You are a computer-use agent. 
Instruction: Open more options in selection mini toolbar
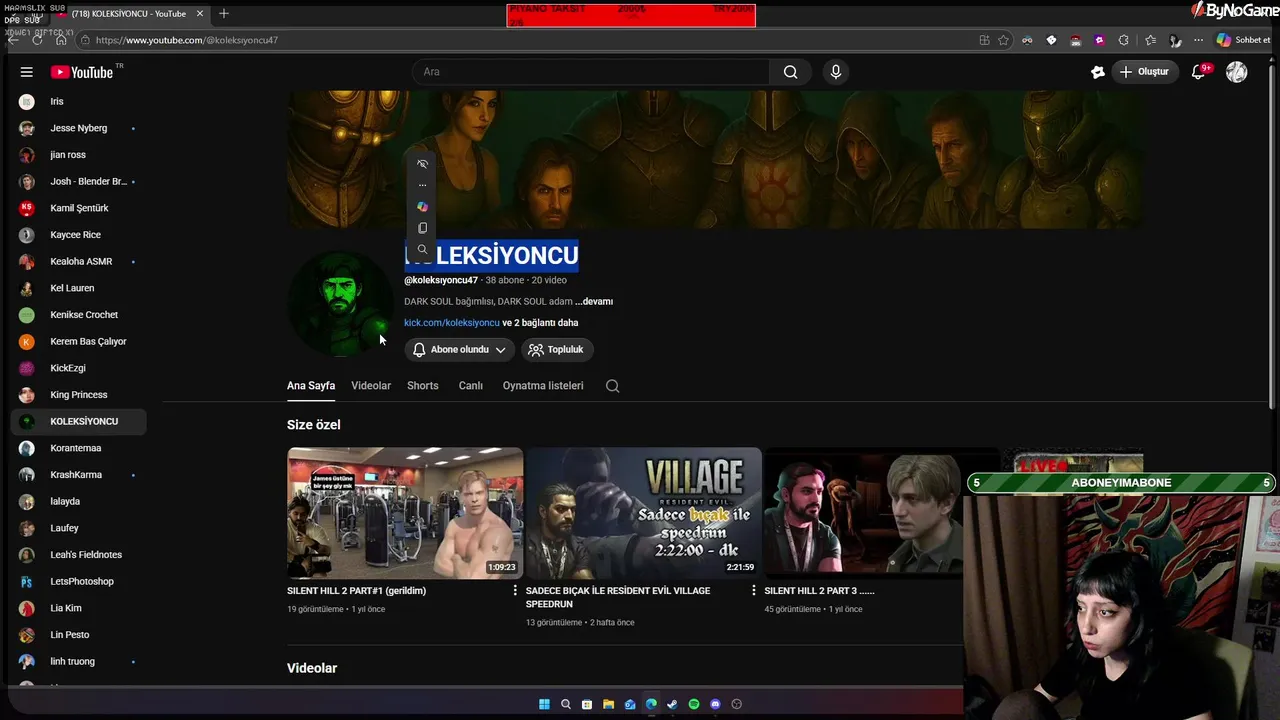pyautogui.click(x=422, y=185)
